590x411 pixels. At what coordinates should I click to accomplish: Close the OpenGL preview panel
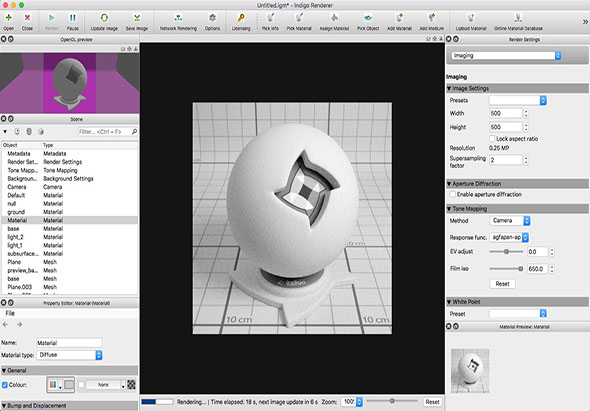click(3, 39)
